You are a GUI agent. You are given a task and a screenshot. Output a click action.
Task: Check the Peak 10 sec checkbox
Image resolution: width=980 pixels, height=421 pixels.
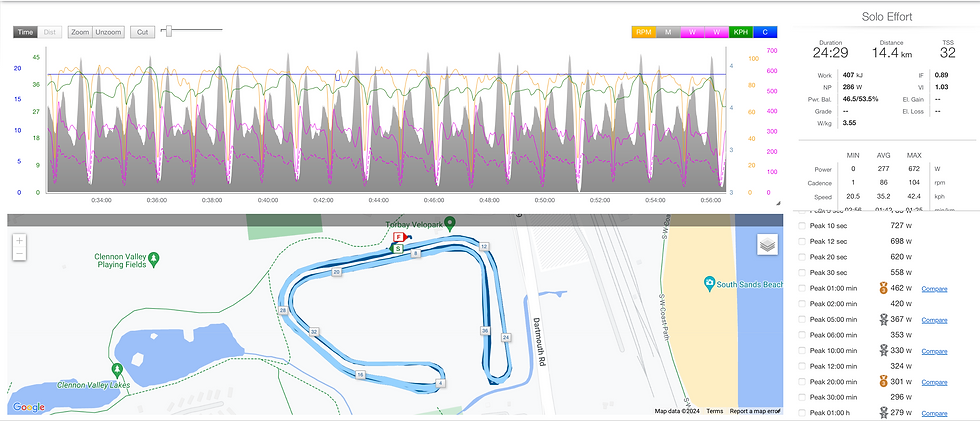tap(803, 226)
